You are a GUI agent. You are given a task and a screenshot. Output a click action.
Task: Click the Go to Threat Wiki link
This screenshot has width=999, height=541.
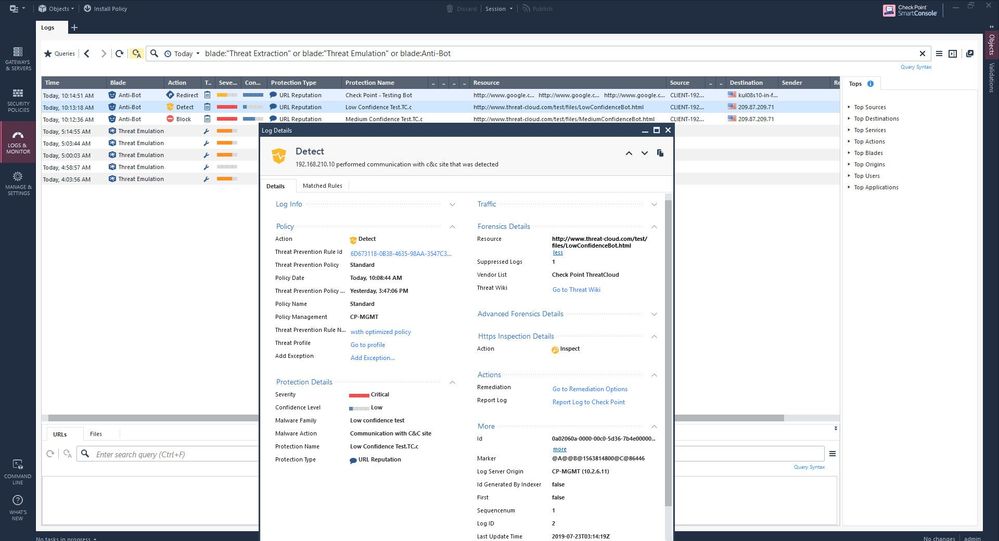[x=576, y=290]
